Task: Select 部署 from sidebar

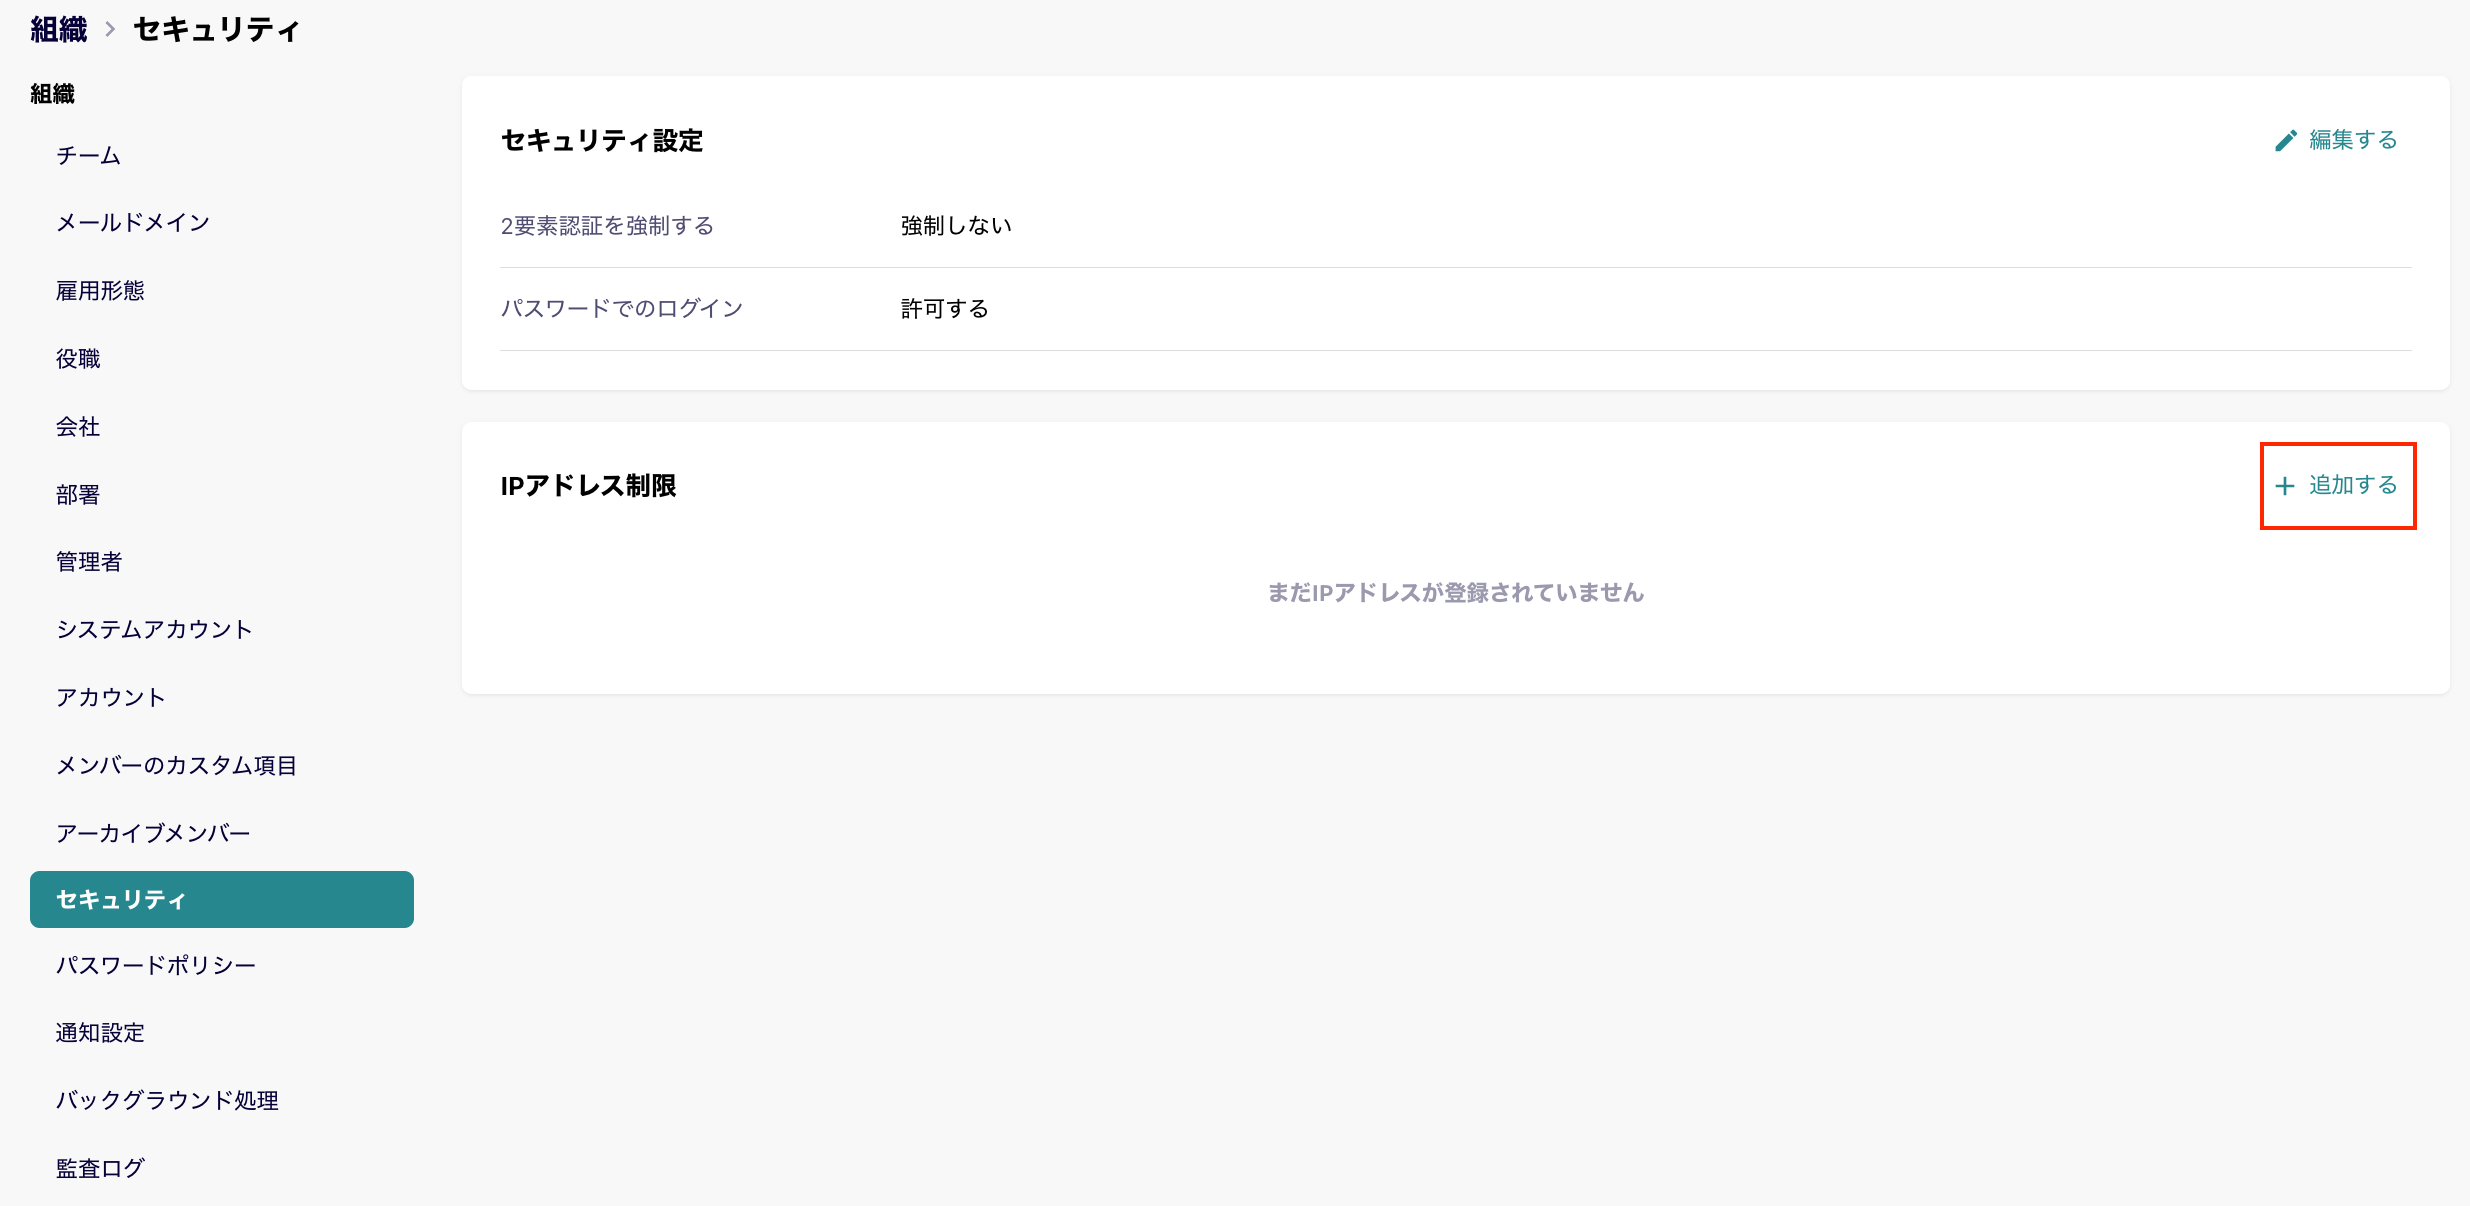Action: (78, 494)
